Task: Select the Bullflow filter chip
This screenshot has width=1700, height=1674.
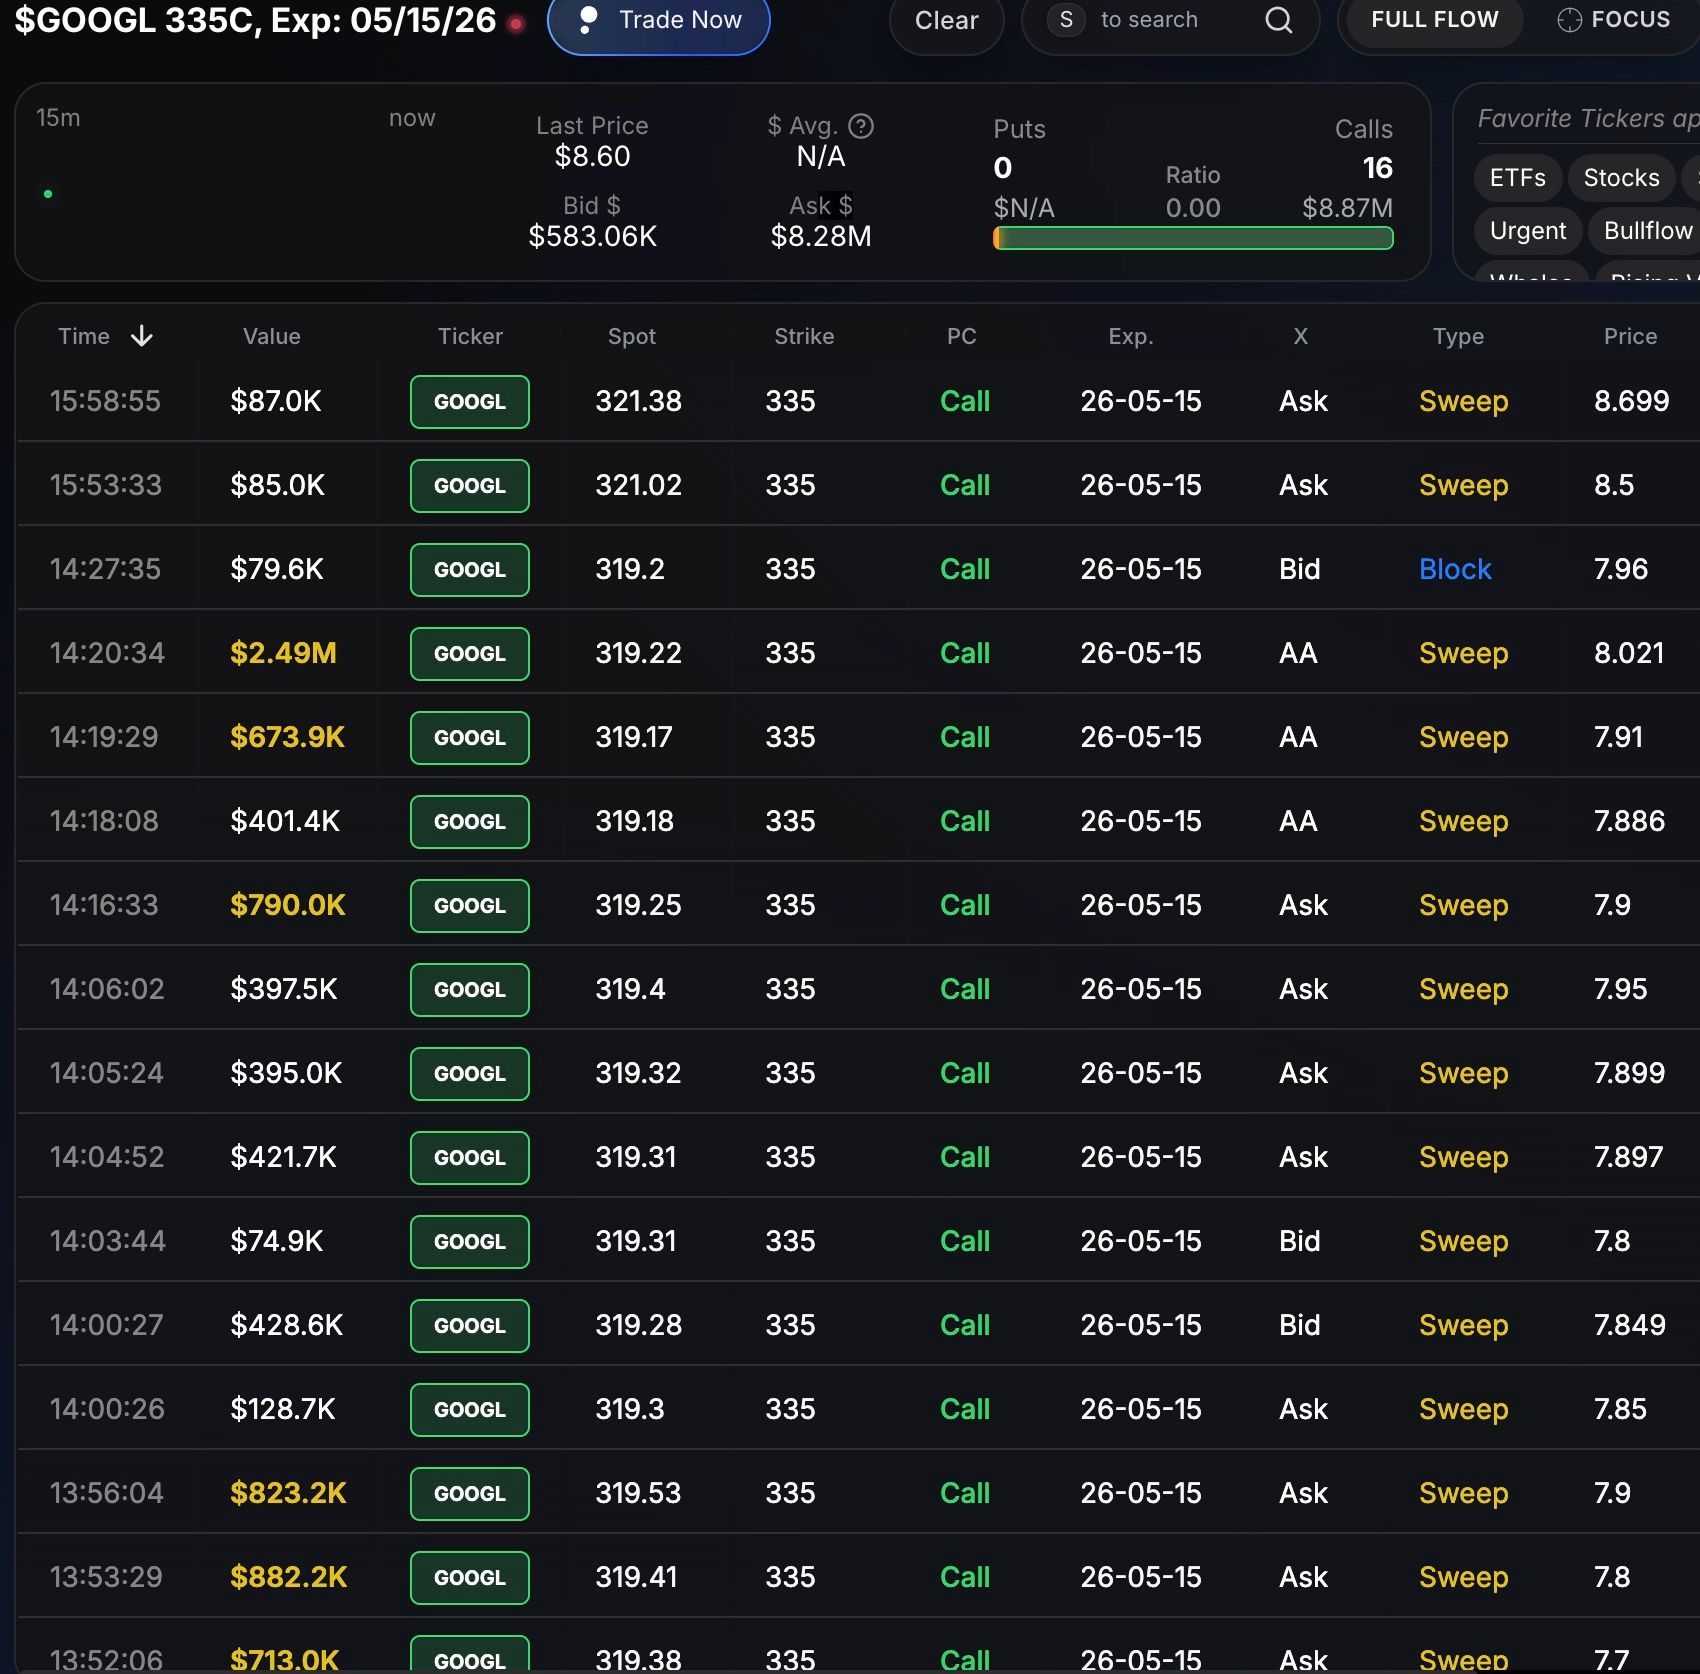Action: click(1647, 231)
